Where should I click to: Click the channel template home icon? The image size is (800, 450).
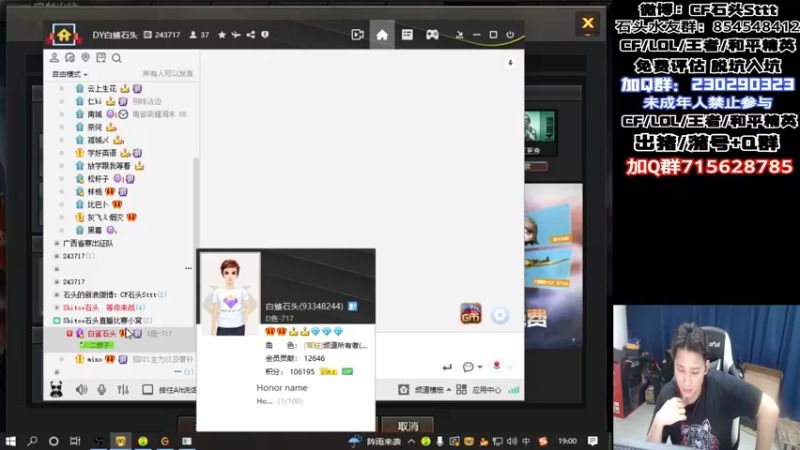tap(404, 390)
